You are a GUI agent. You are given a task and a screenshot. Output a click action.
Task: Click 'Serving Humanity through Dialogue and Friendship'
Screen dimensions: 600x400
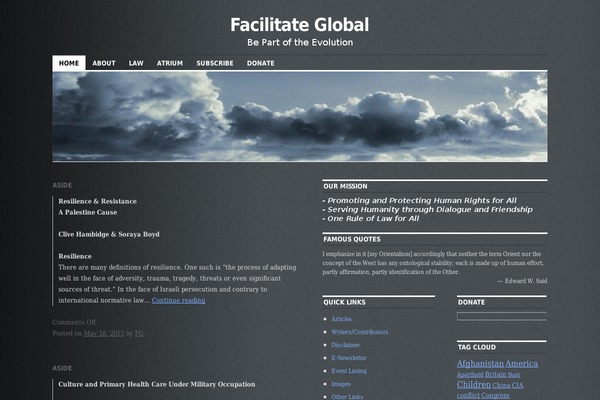click(430, 209)
